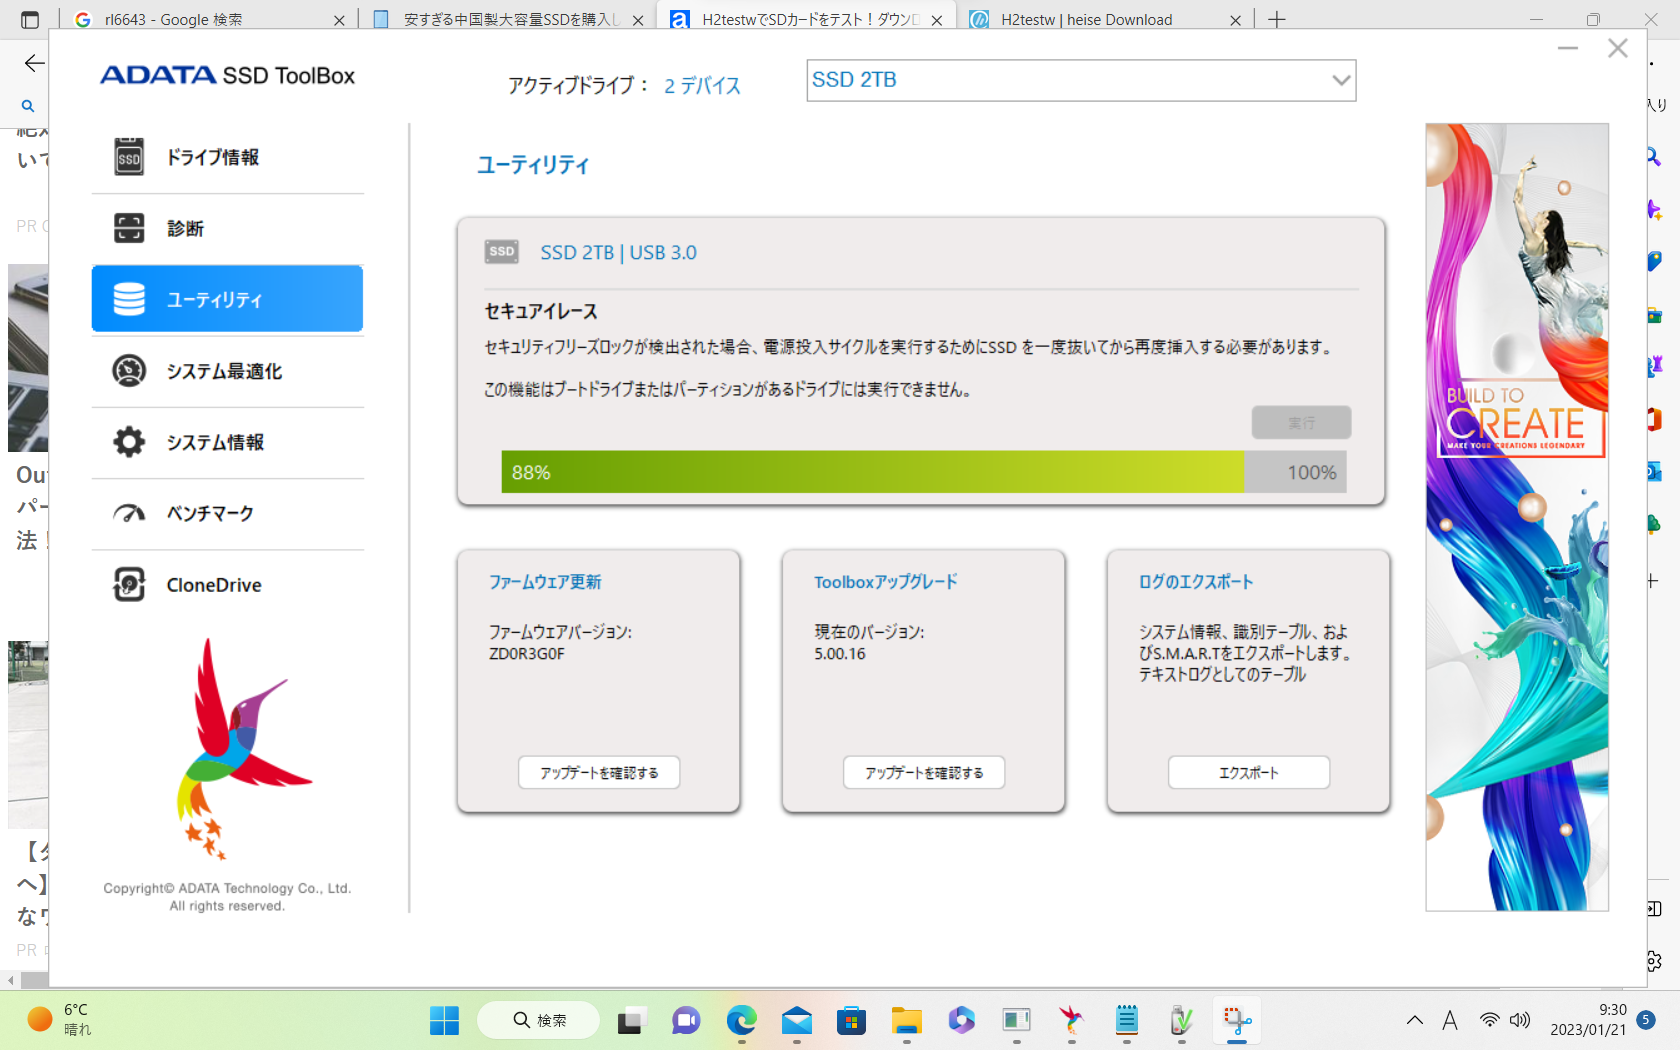1680x1050 pixels.
Task: Click the 2 デバイス device count text
Action: click(x=703, y=86)
